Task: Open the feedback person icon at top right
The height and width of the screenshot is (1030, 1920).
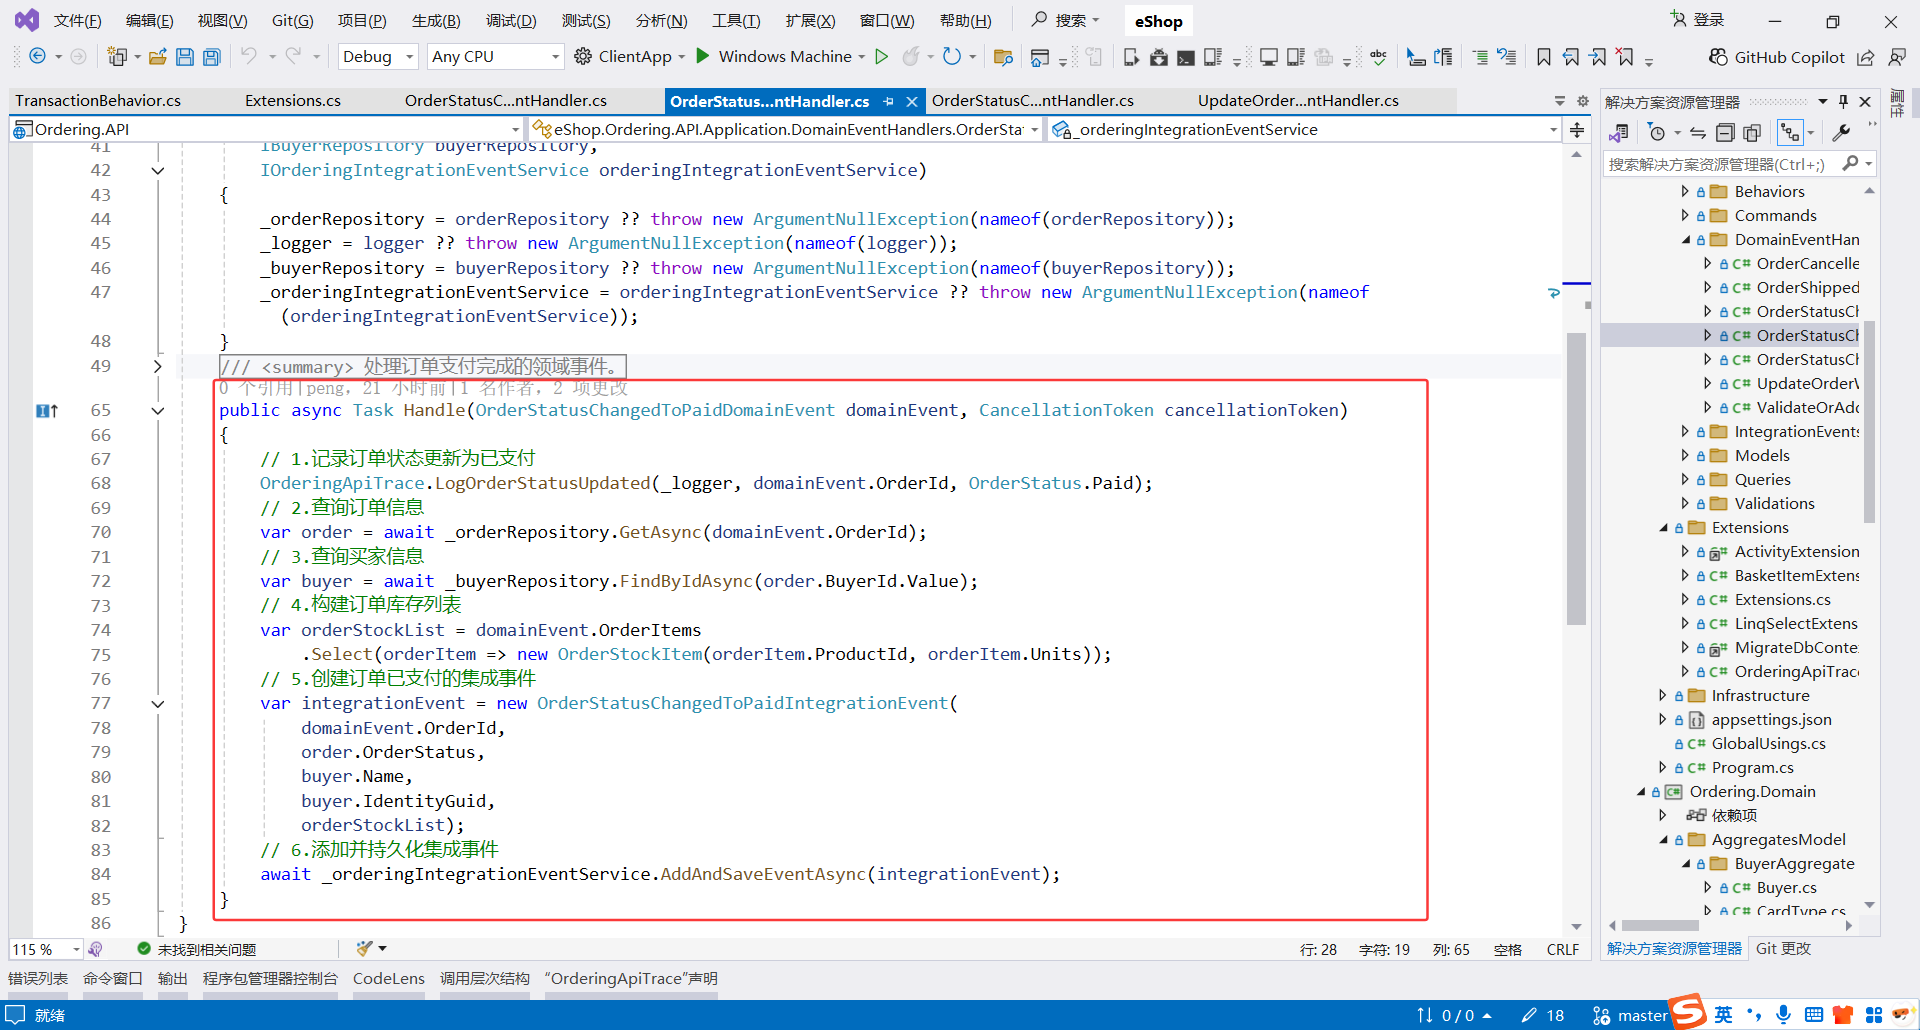Action: coord(1897,57)
